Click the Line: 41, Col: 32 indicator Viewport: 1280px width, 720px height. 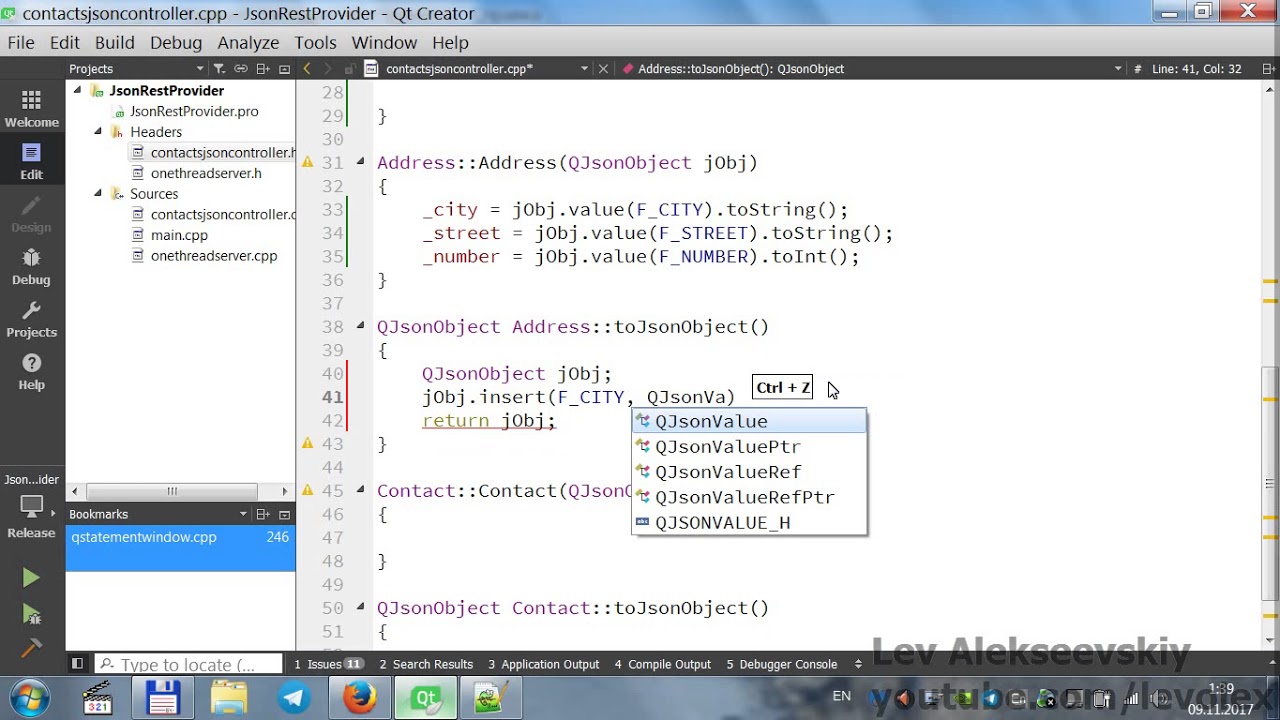tap(1197, 69)
